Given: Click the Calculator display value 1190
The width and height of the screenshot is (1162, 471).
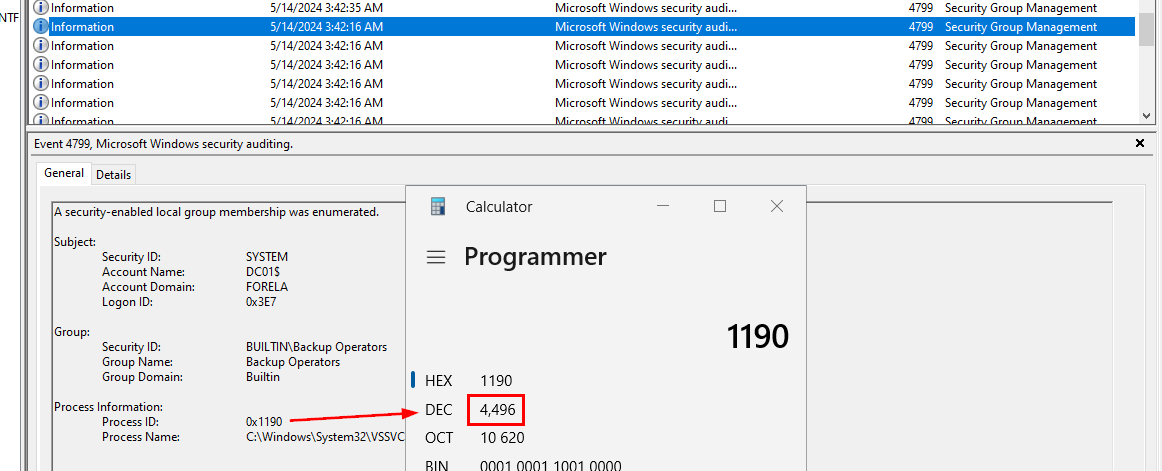Looking at the screenshot, I should tap(757, 337).
